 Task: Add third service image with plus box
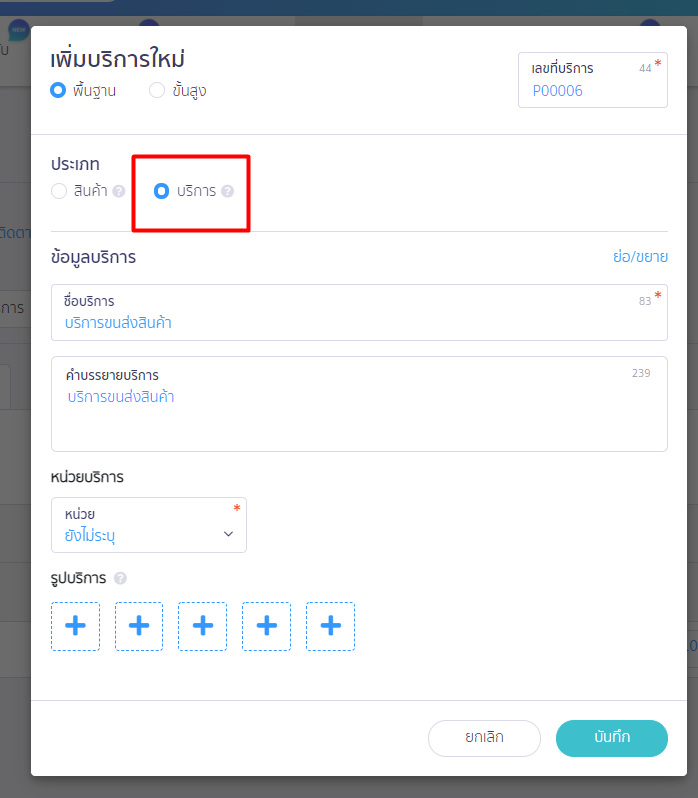point(202,626)
